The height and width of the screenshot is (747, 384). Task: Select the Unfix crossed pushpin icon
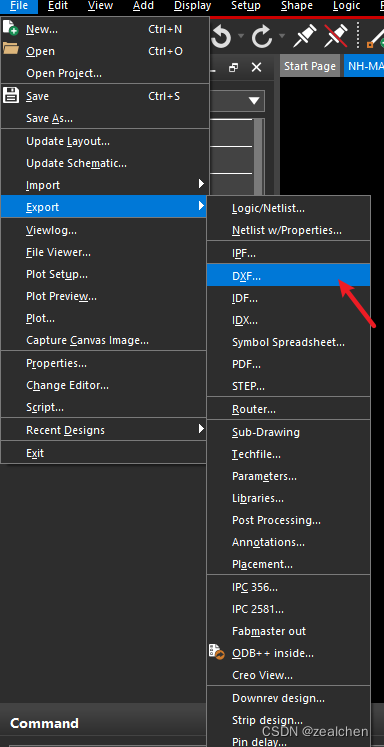pos(336,36)
